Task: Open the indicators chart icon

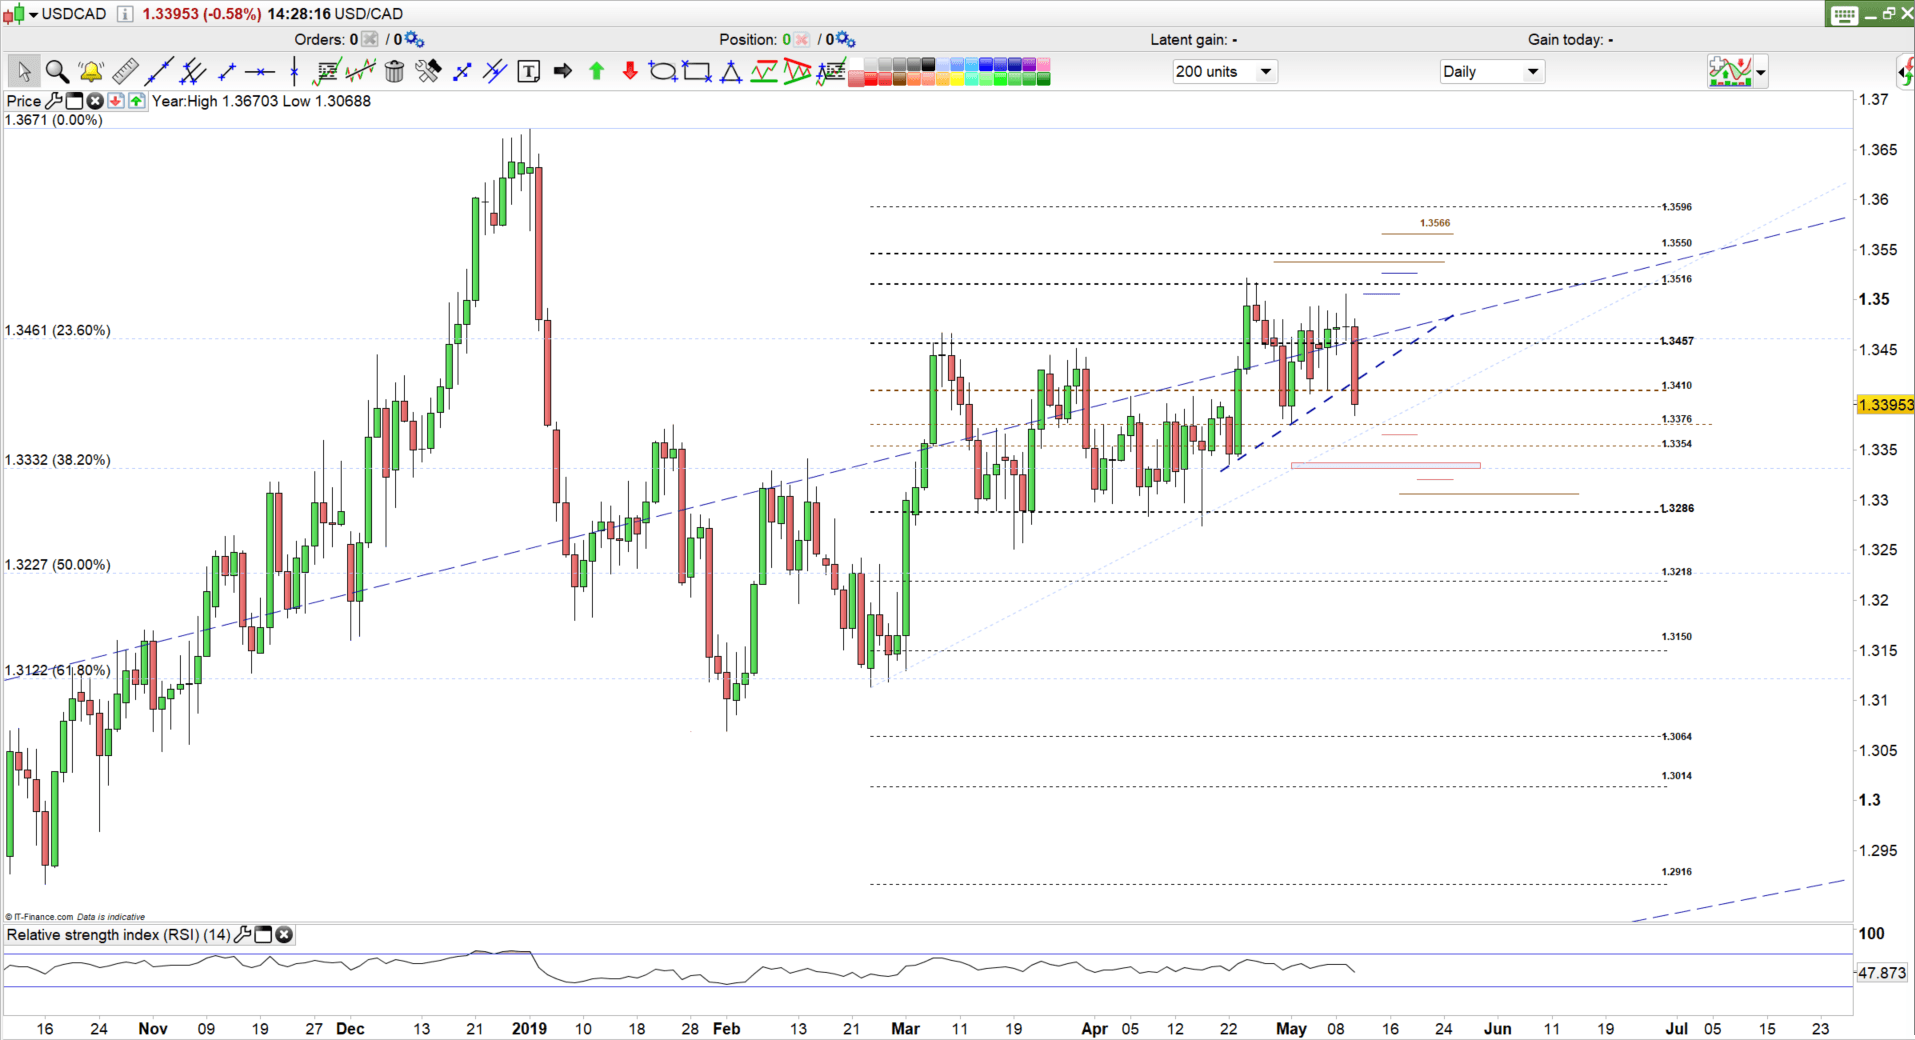Action: pyautogui.click(x=1731, y=72)
